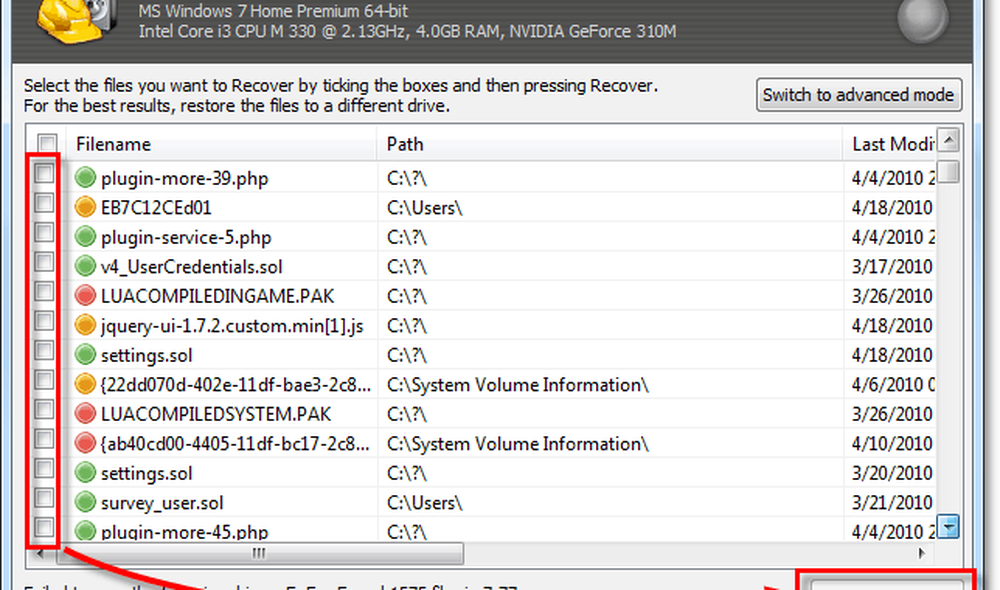
Task: Click green status icon for plugin-more-45.php
Action: (85, 531)
